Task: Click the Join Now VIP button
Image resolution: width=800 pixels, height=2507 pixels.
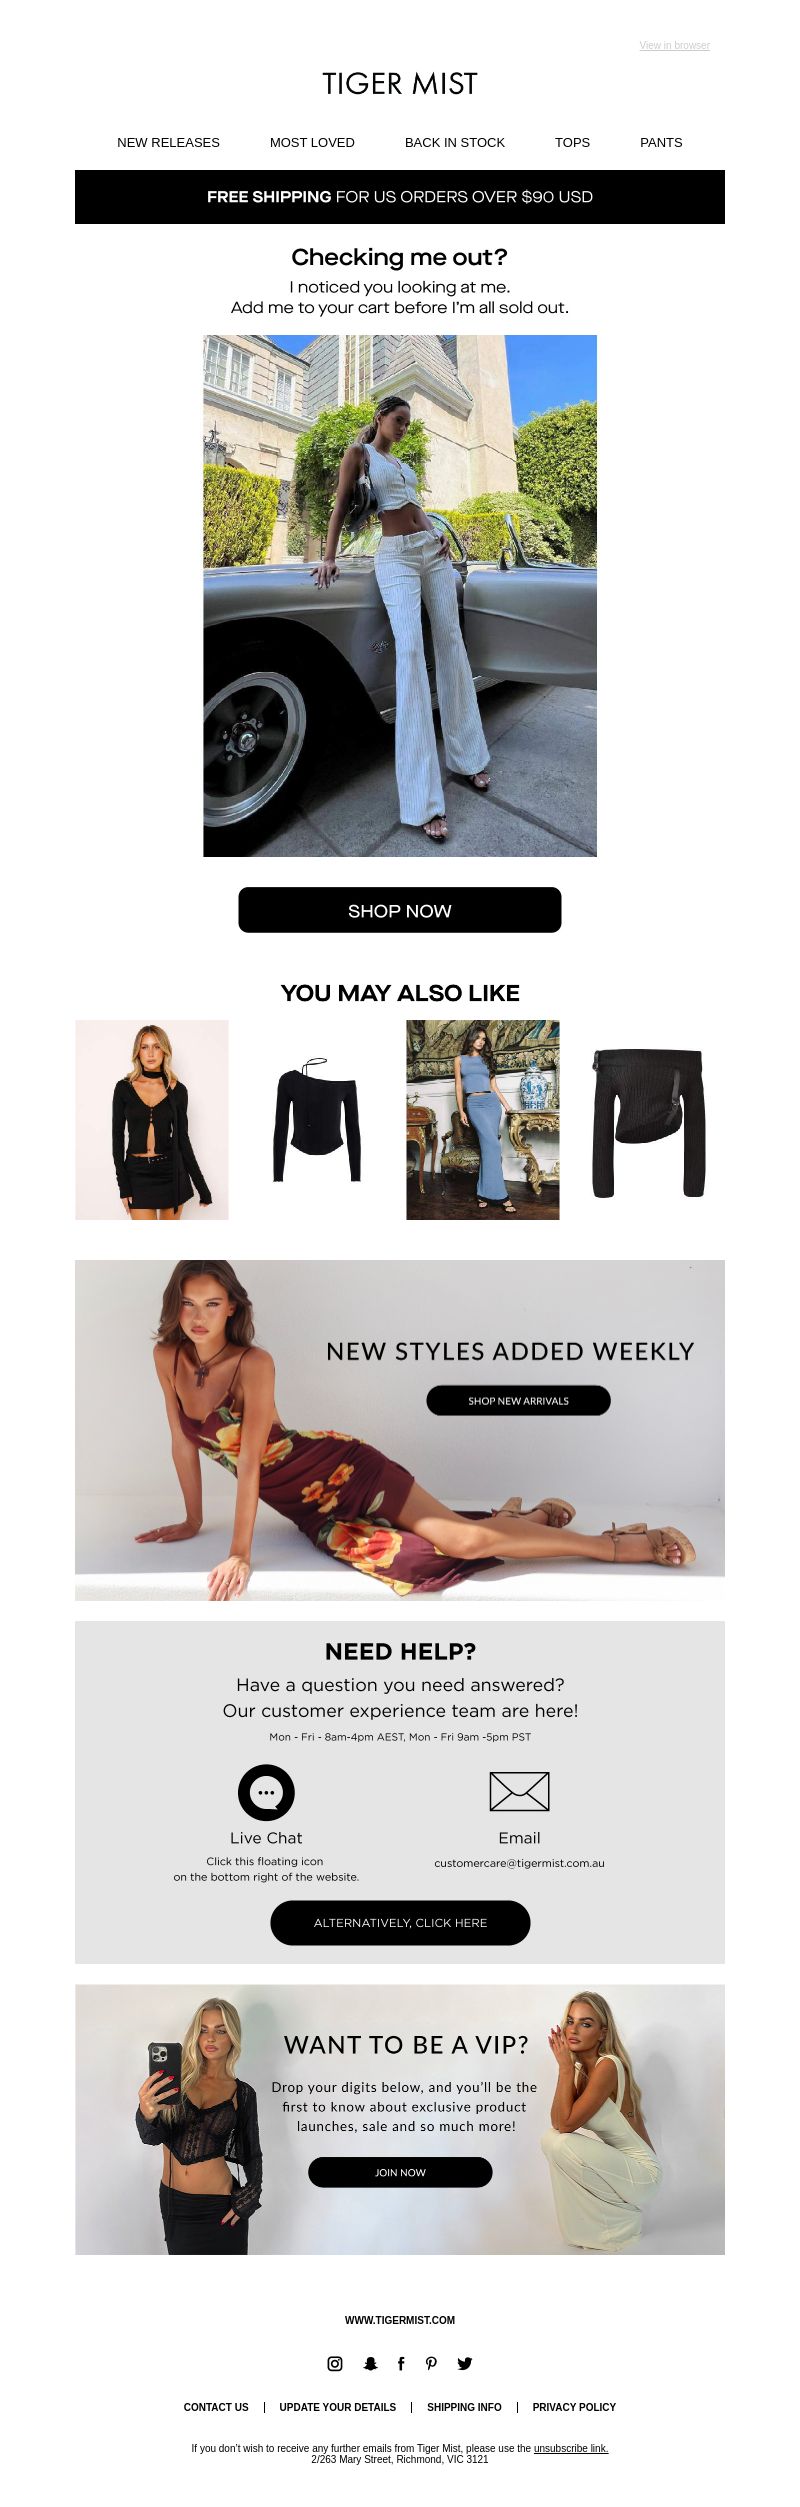Action: 400,2172
